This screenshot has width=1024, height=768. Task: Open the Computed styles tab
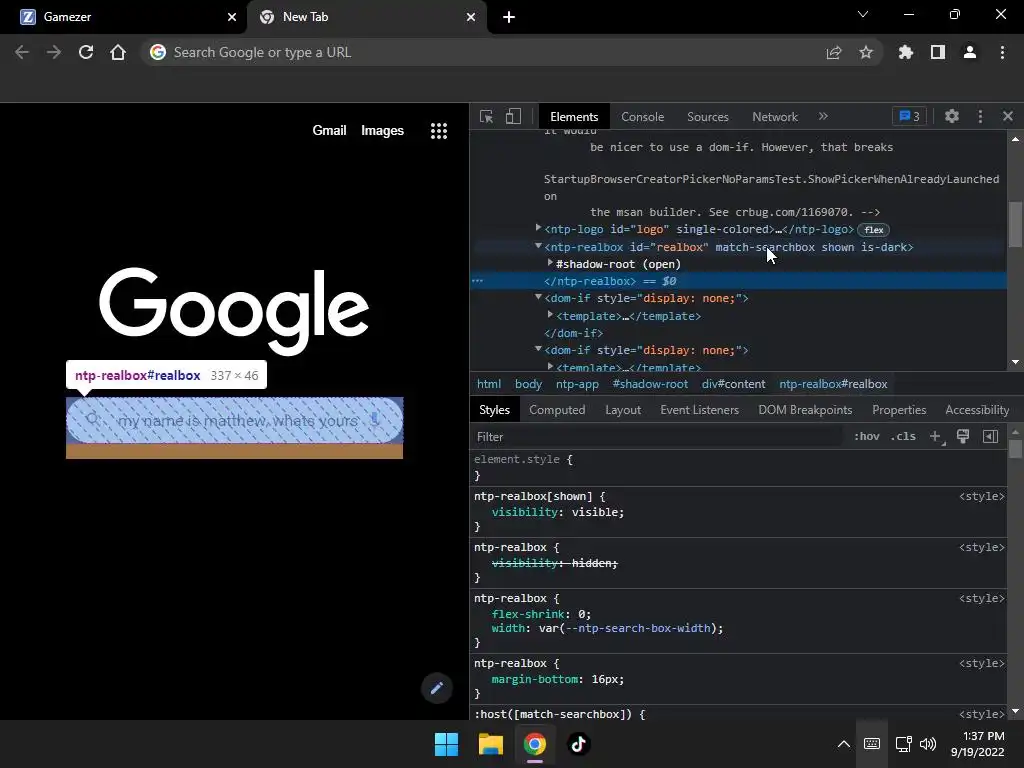(557, 409)
